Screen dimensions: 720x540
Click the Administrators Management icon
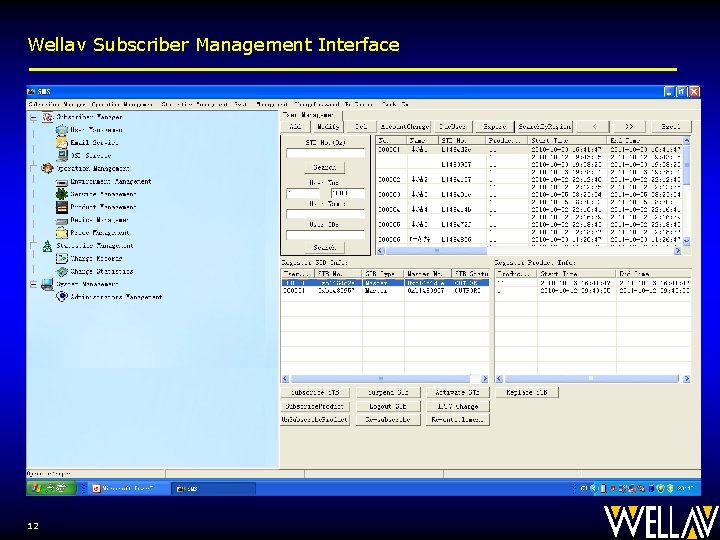pos(62,297)
